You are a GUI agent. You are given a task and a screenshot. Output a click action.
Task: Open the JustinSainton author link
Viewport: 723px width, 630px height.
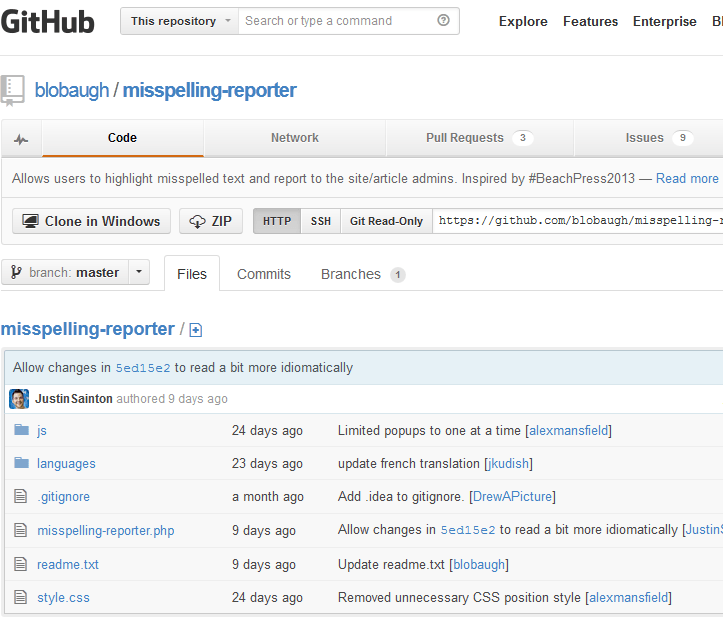point(74,399)
